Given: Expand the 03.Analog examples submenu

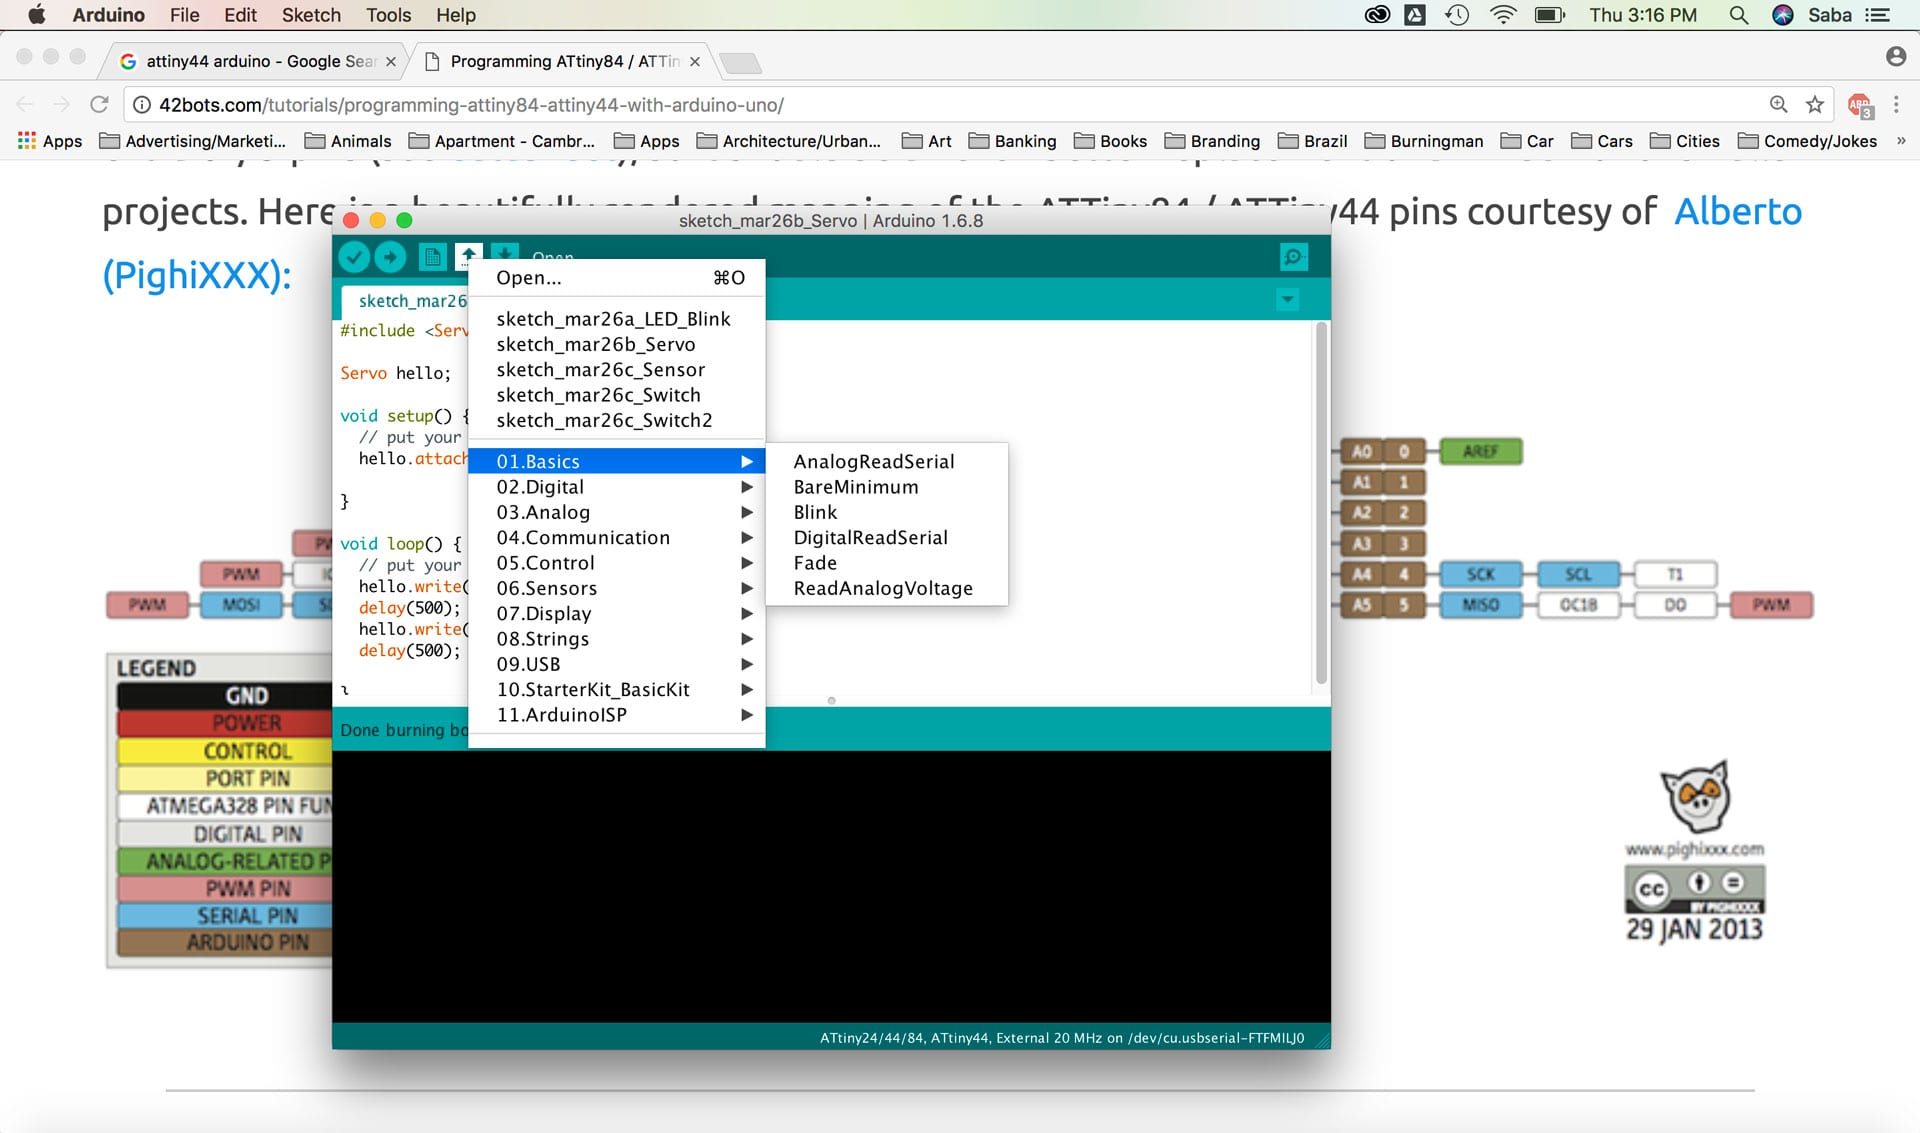Looking at the screenshot, I should pos(617,512).
